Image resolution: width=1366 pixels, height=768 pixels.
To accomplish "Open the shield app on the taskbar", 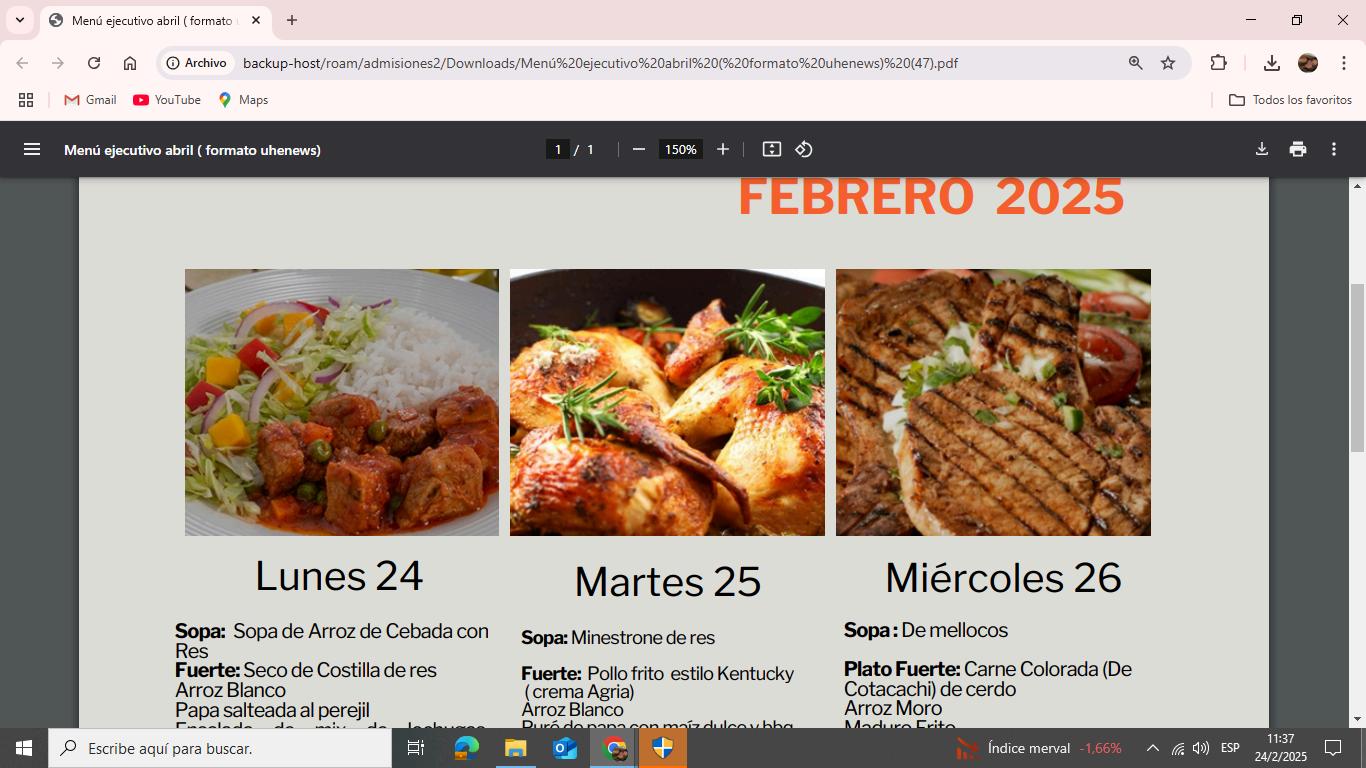I will 663,748.
